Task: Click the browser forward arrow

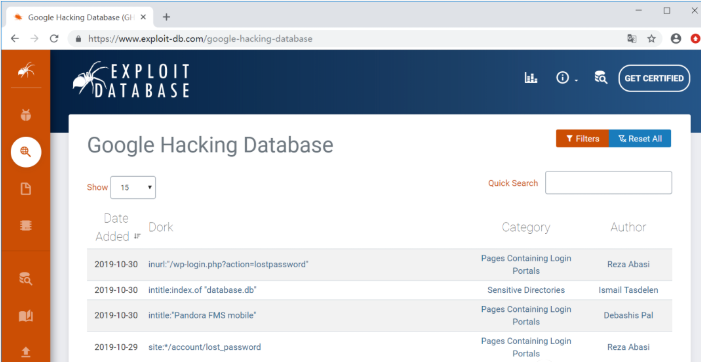Action: click(x=34, y=39)
